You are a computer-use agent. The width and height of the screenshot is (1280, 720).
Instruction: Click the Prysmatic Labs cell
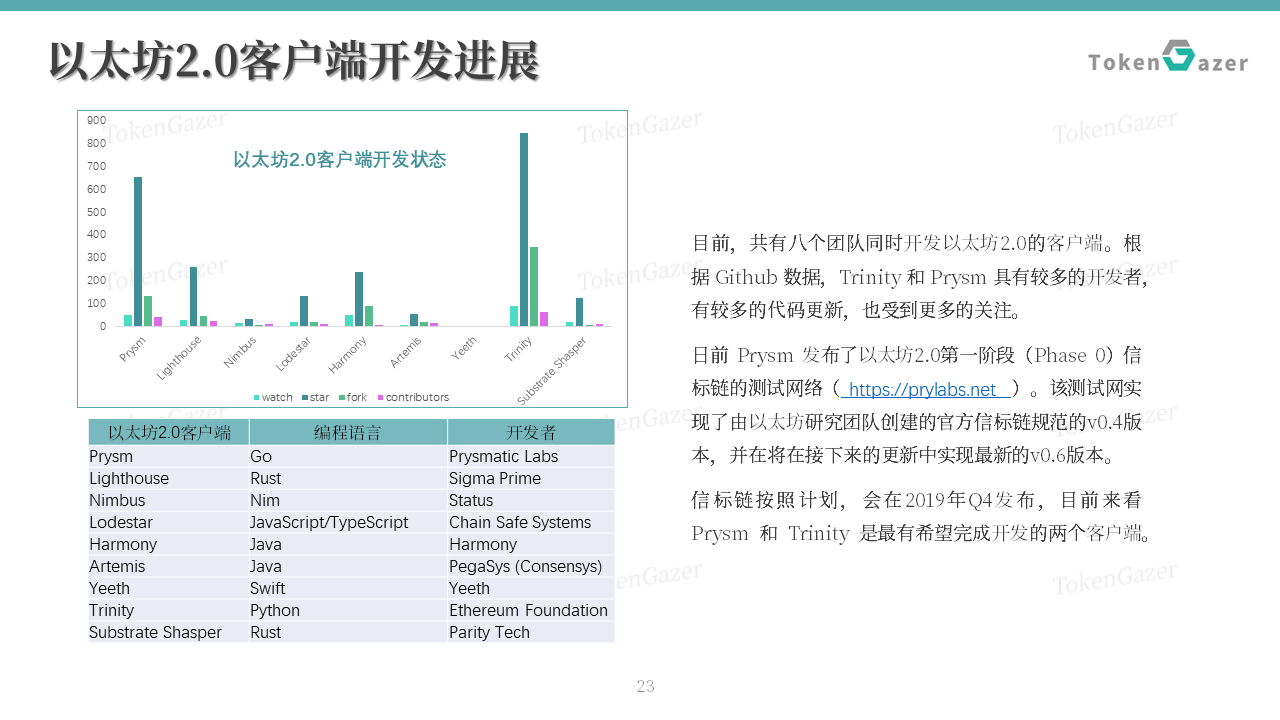click(x=531, y=456)
